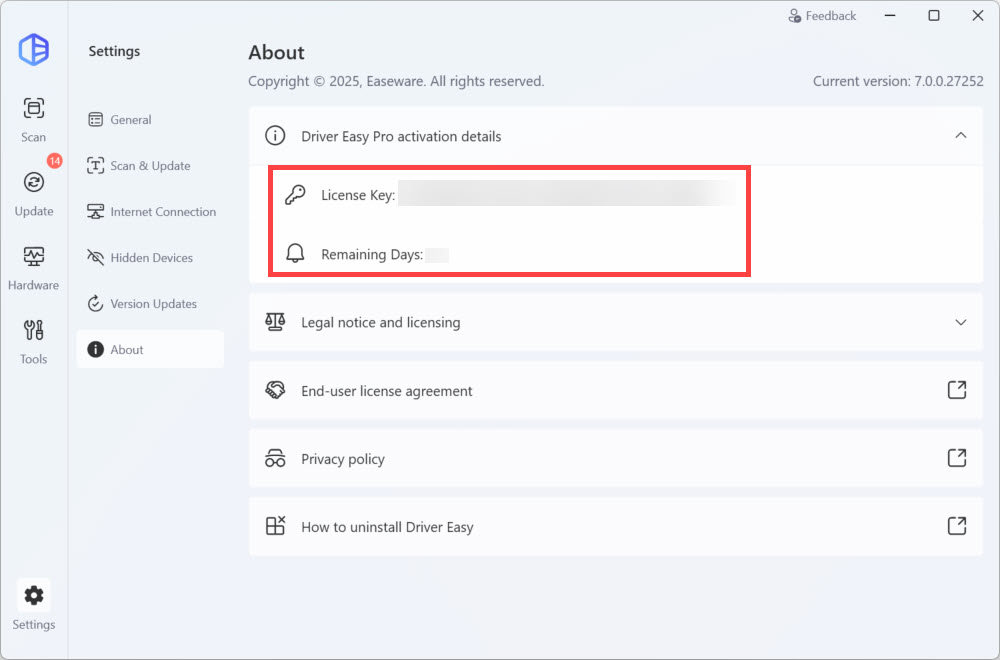Select the General settings item
Viewport: 1000px width, 660px height.
[x=151, y=119]
